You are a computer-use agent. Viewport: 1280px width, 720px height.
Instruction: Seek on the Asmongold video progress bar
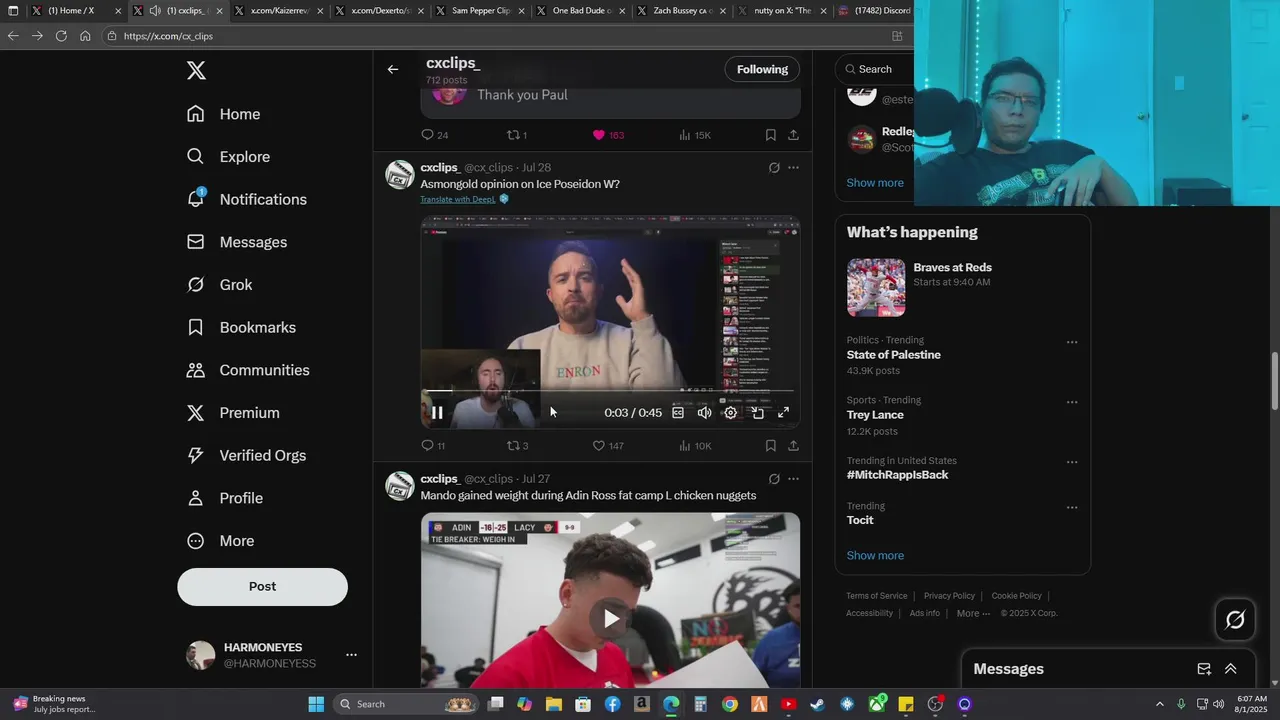click(x=610, y=391)
